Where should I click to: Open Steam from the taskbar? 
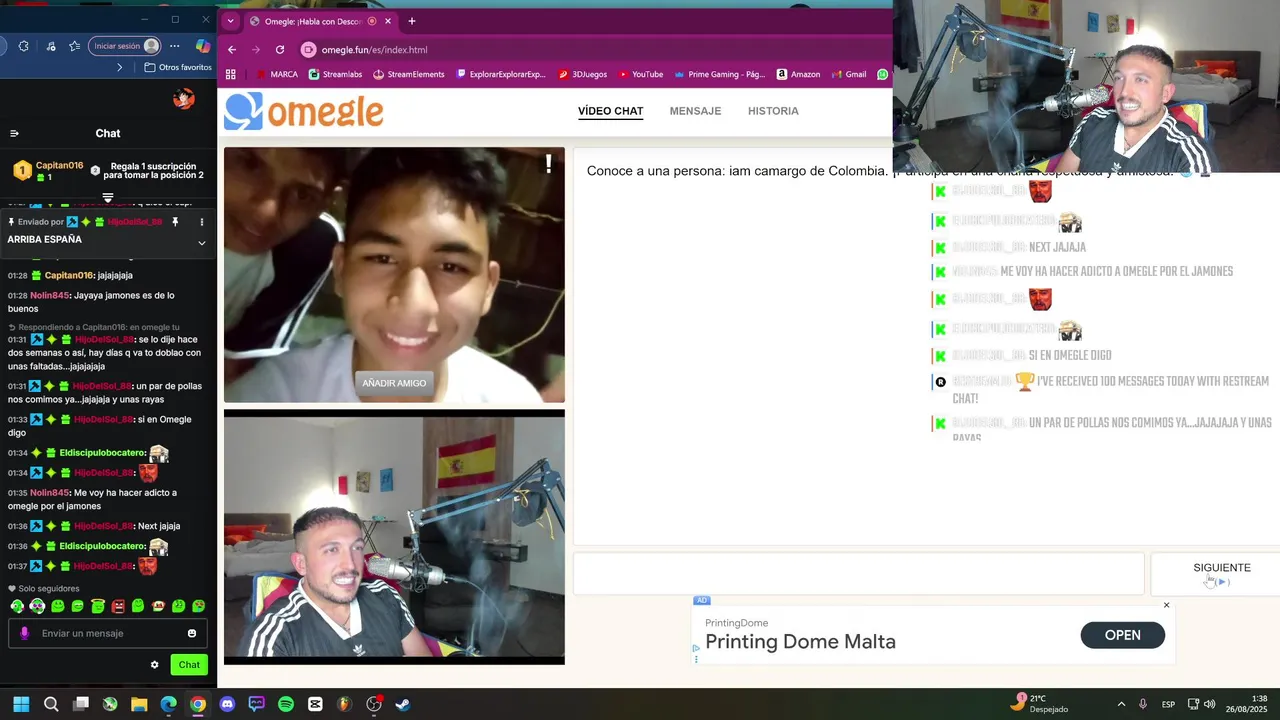tap(403, 704)
